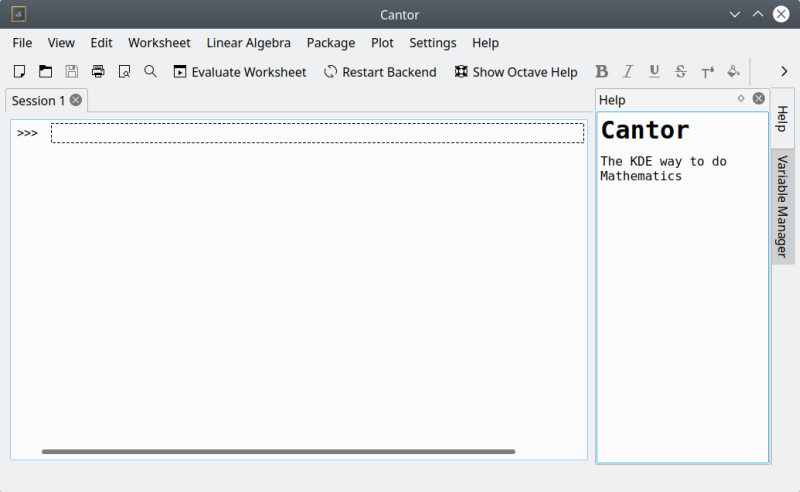Open a file with the folder icon
Viewport: 800px width, 492px height.
tap(45, 72)
